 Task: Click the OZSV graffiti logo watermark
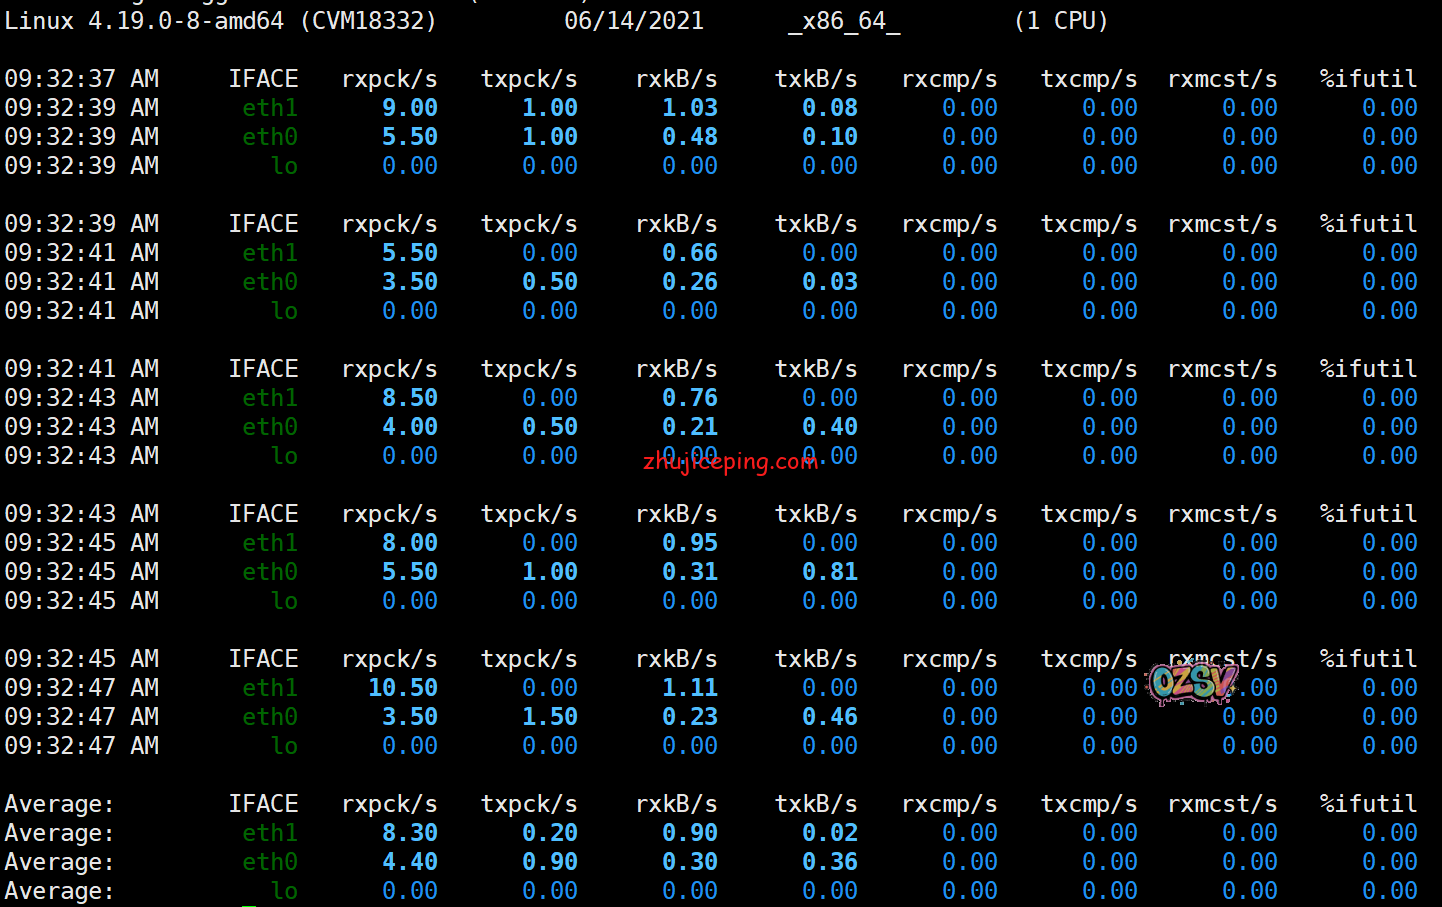pyautogui.click(x=1193, y=683)
